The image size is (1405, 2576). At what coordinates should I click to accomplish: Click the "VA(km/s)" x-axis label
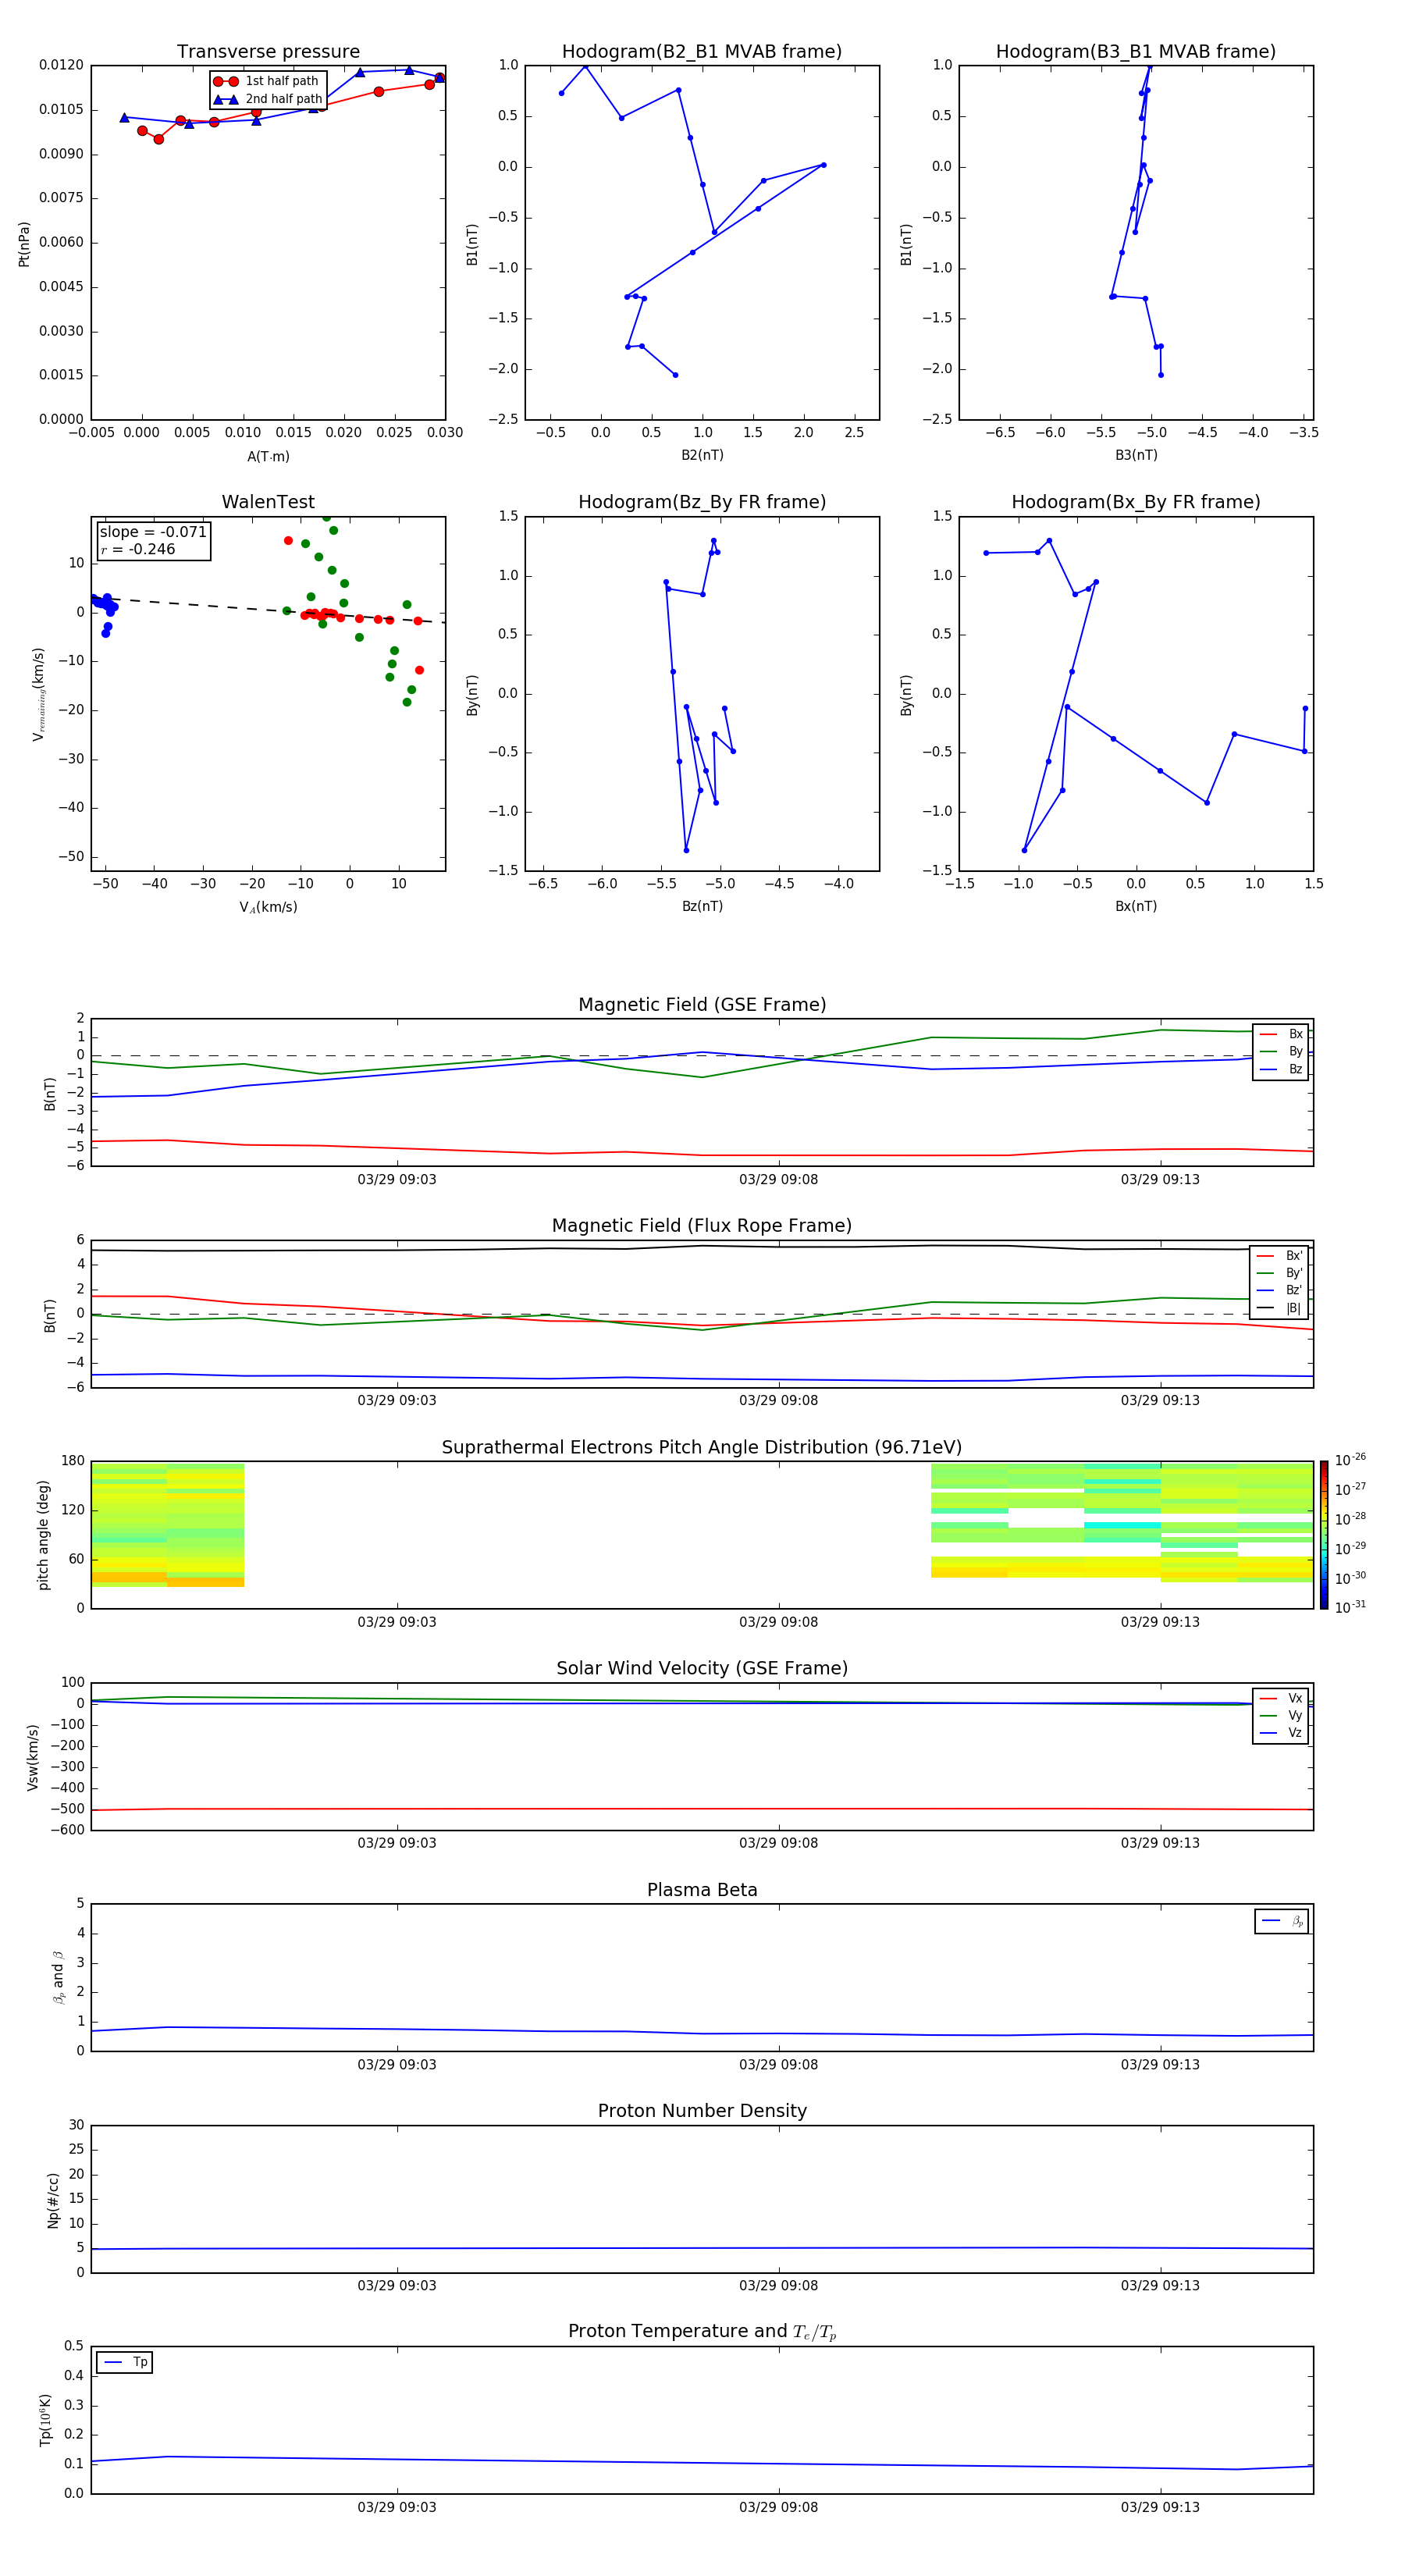point(268,907)
